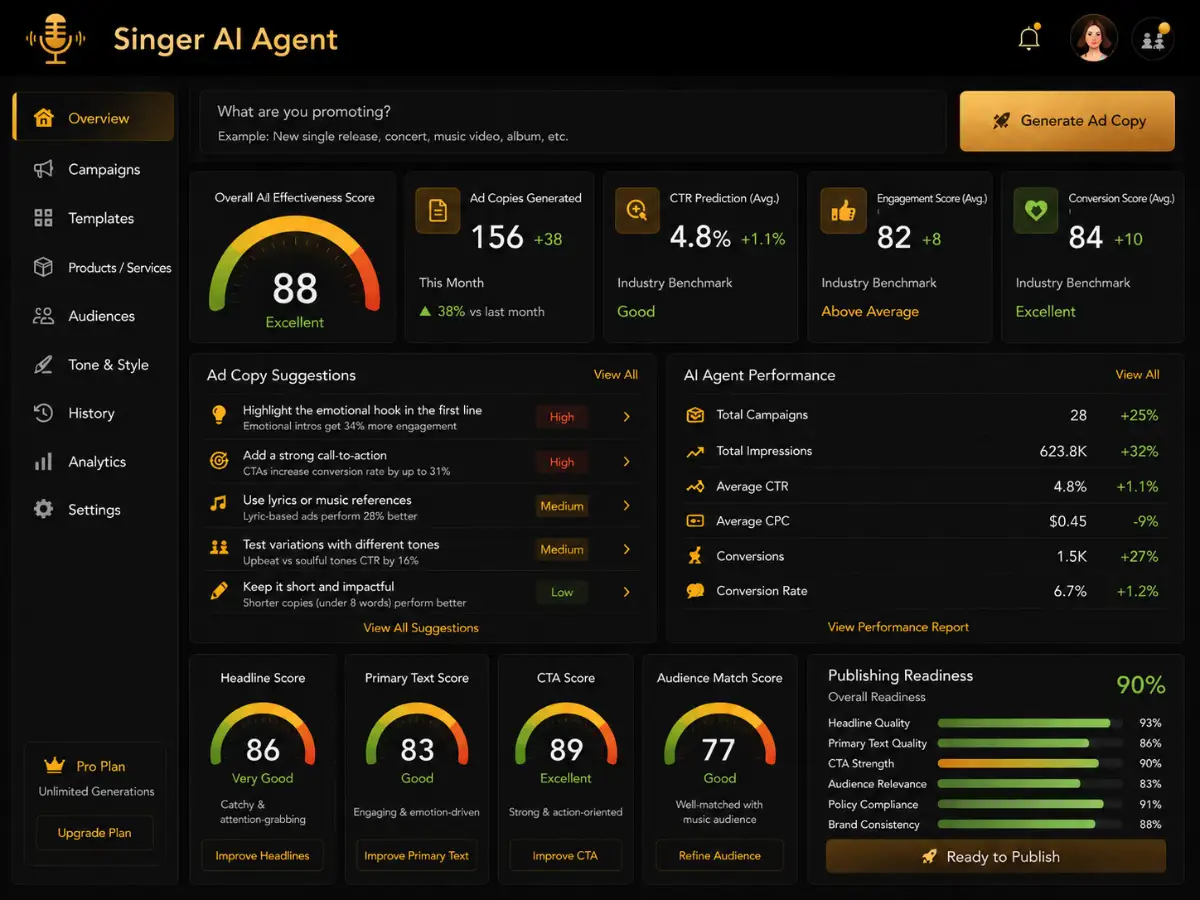
Task: Click the What are you promoting input
Action: coord(573,123)
